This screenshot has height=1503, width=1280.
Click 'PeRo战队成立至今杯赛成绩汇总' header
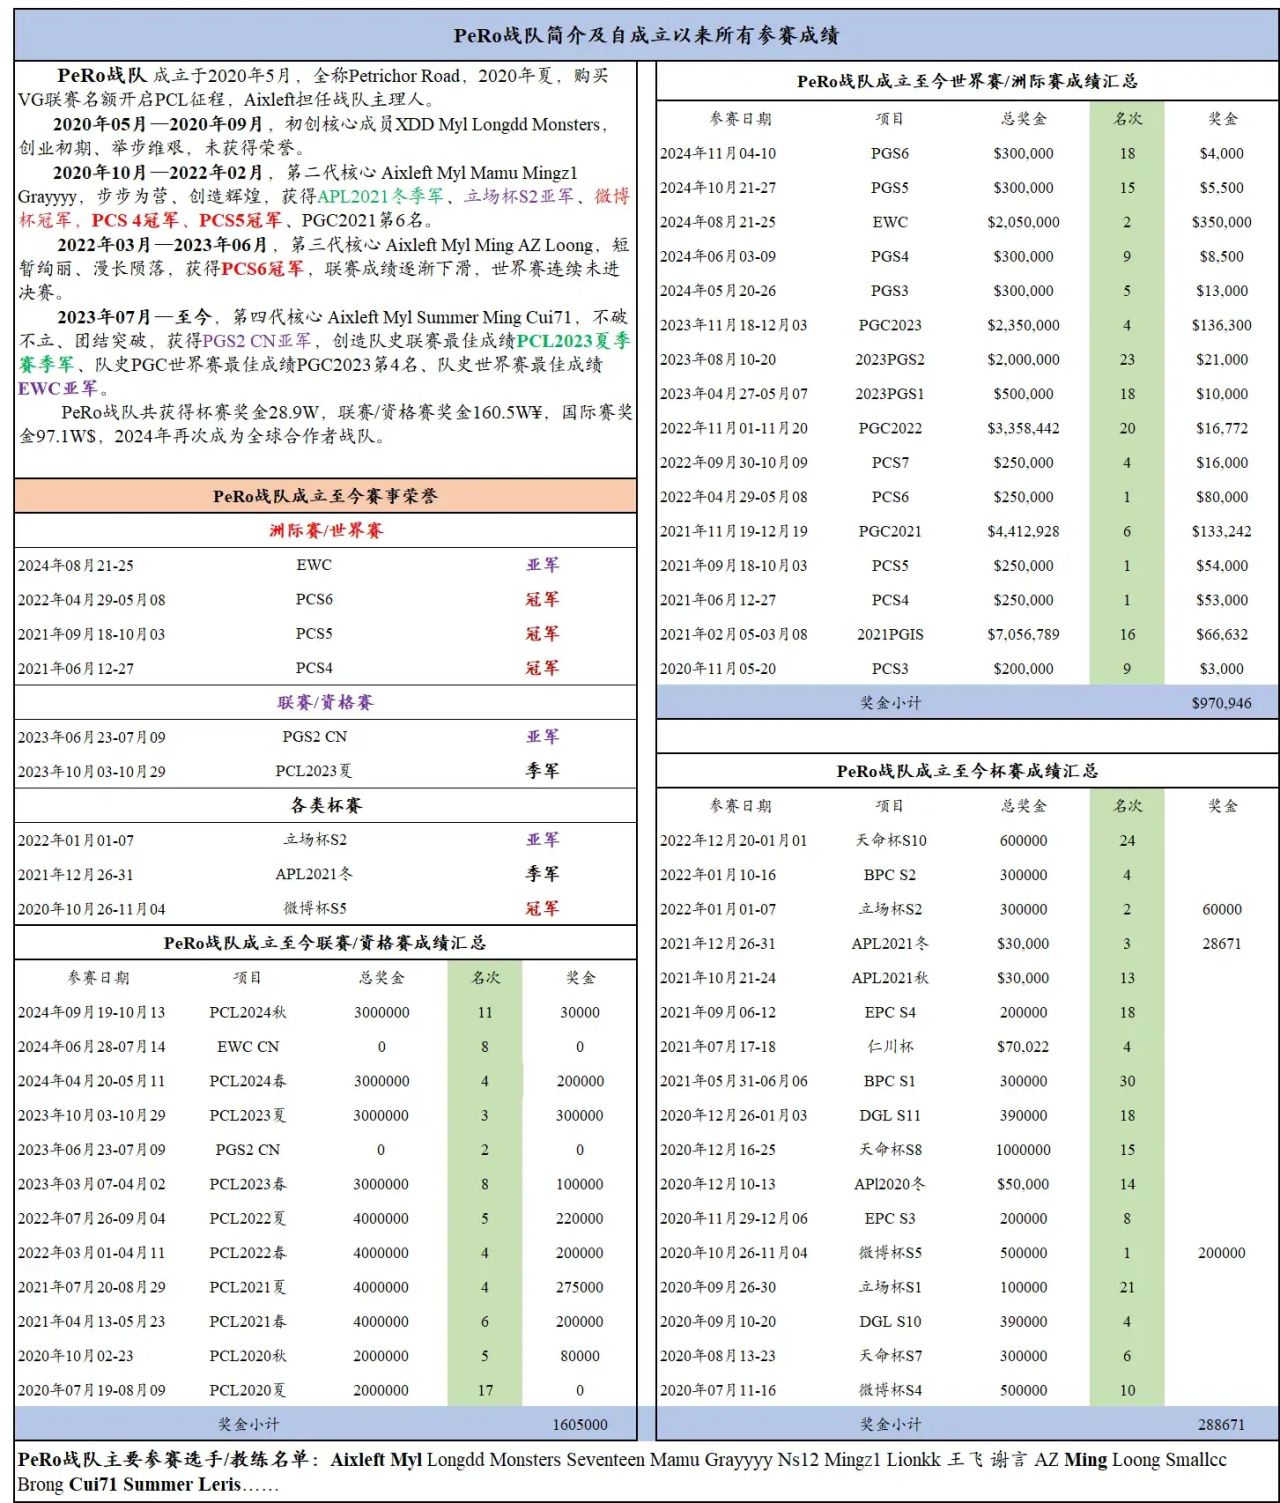tap(967, 771)
